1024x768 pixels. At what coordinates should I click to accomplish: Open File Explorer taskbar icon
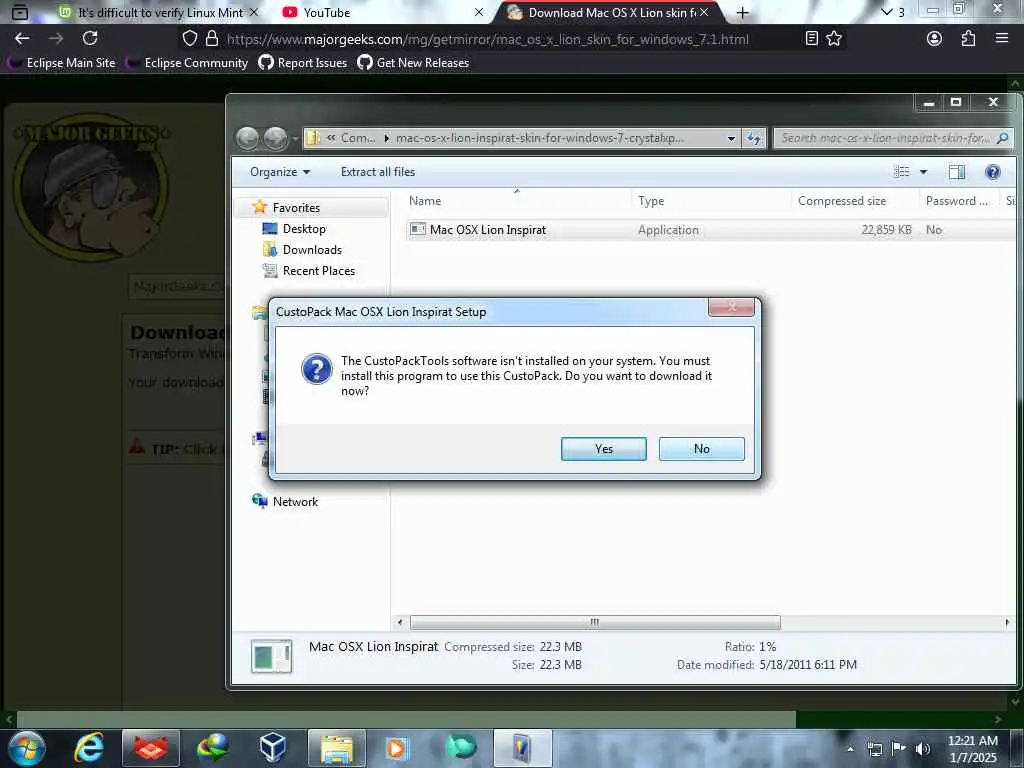337,748
